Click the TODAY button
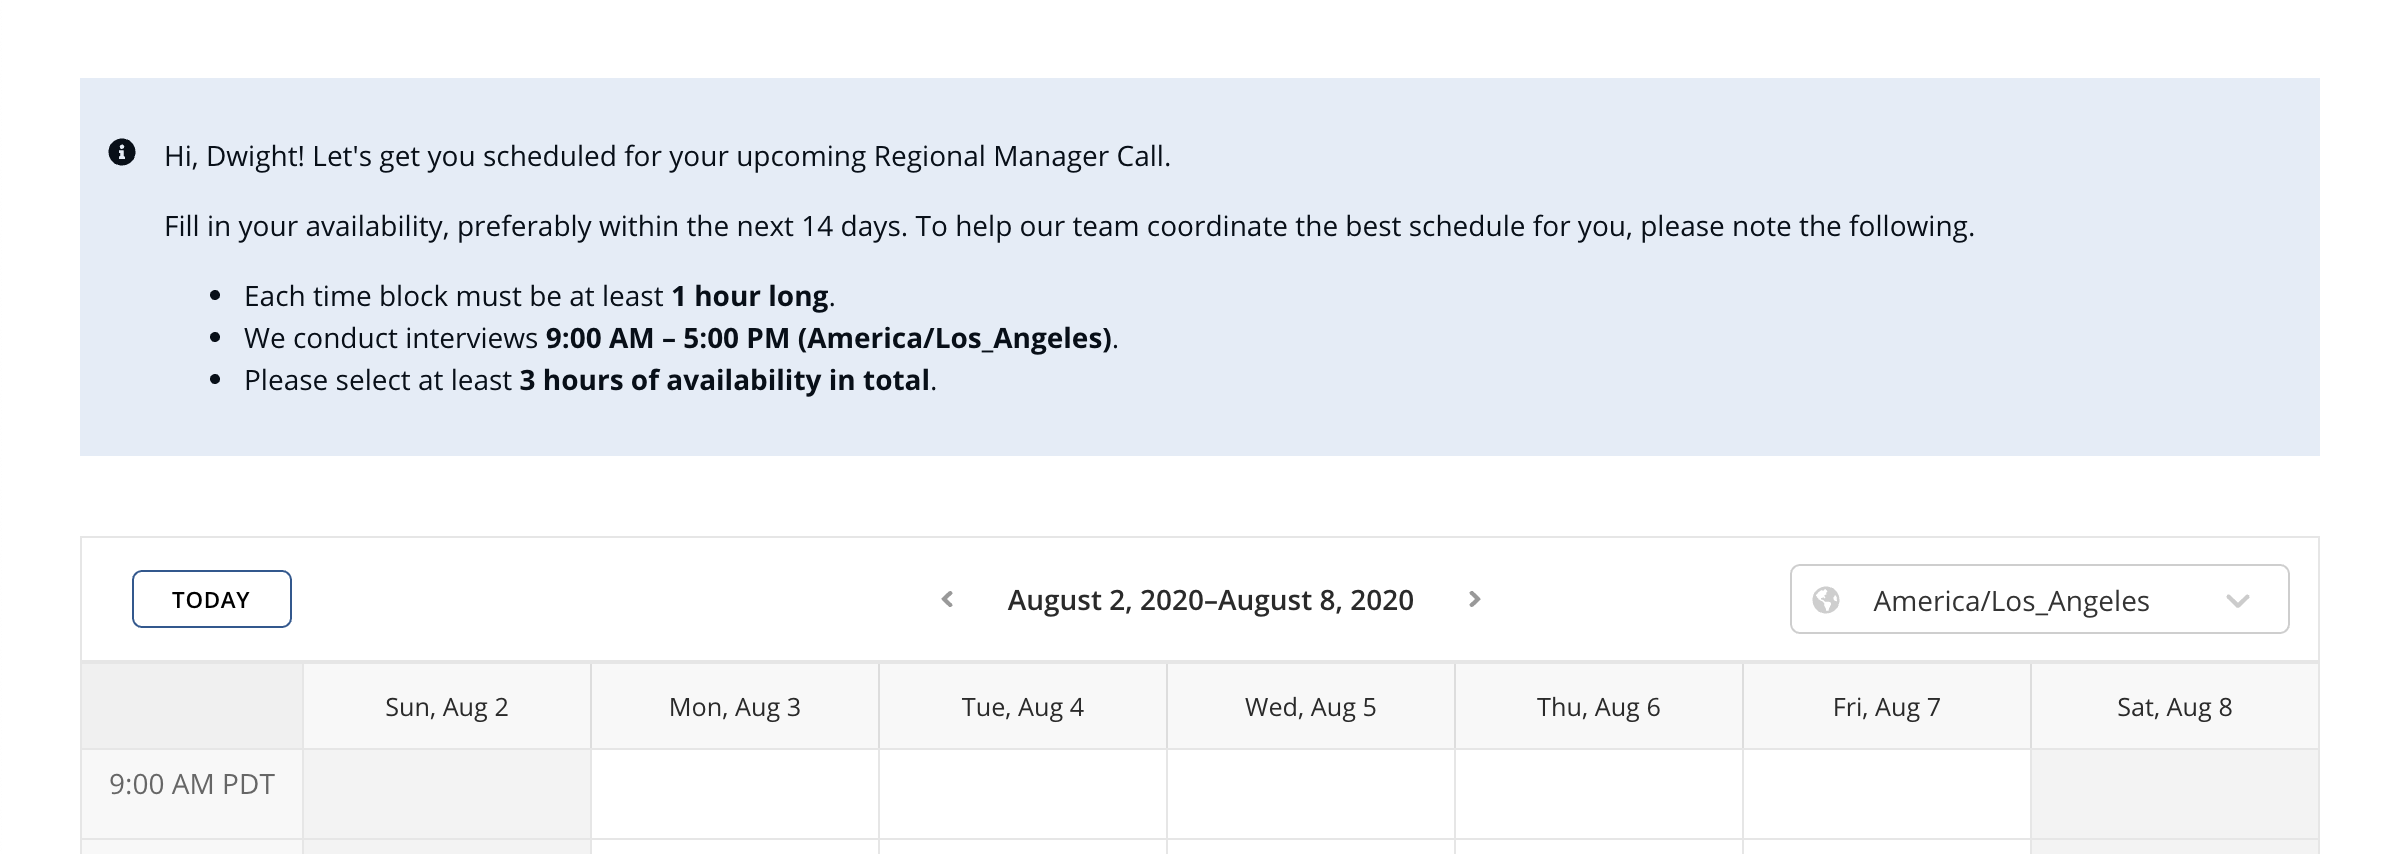Screen dimensions: 2400x854 [212, 599]
